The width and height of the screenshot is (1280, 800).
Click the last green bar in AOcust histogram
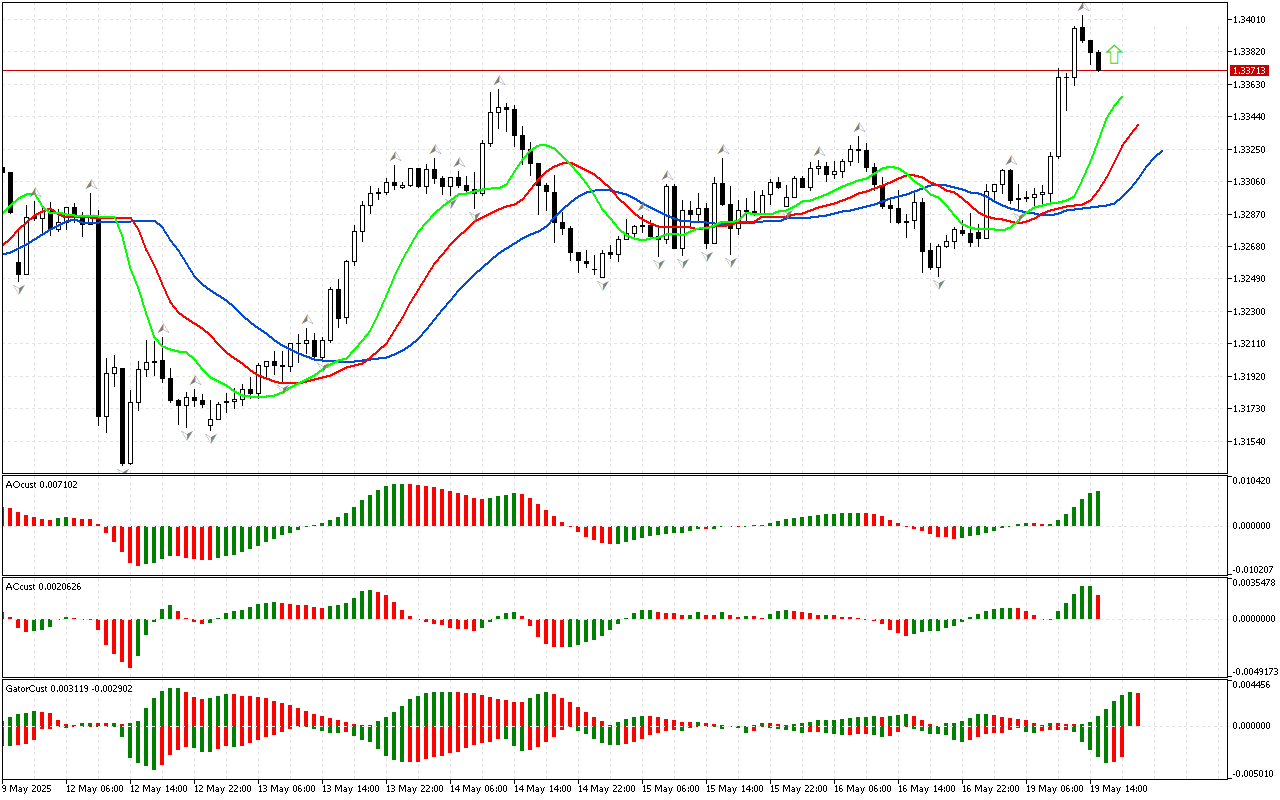pos(1097,509)
